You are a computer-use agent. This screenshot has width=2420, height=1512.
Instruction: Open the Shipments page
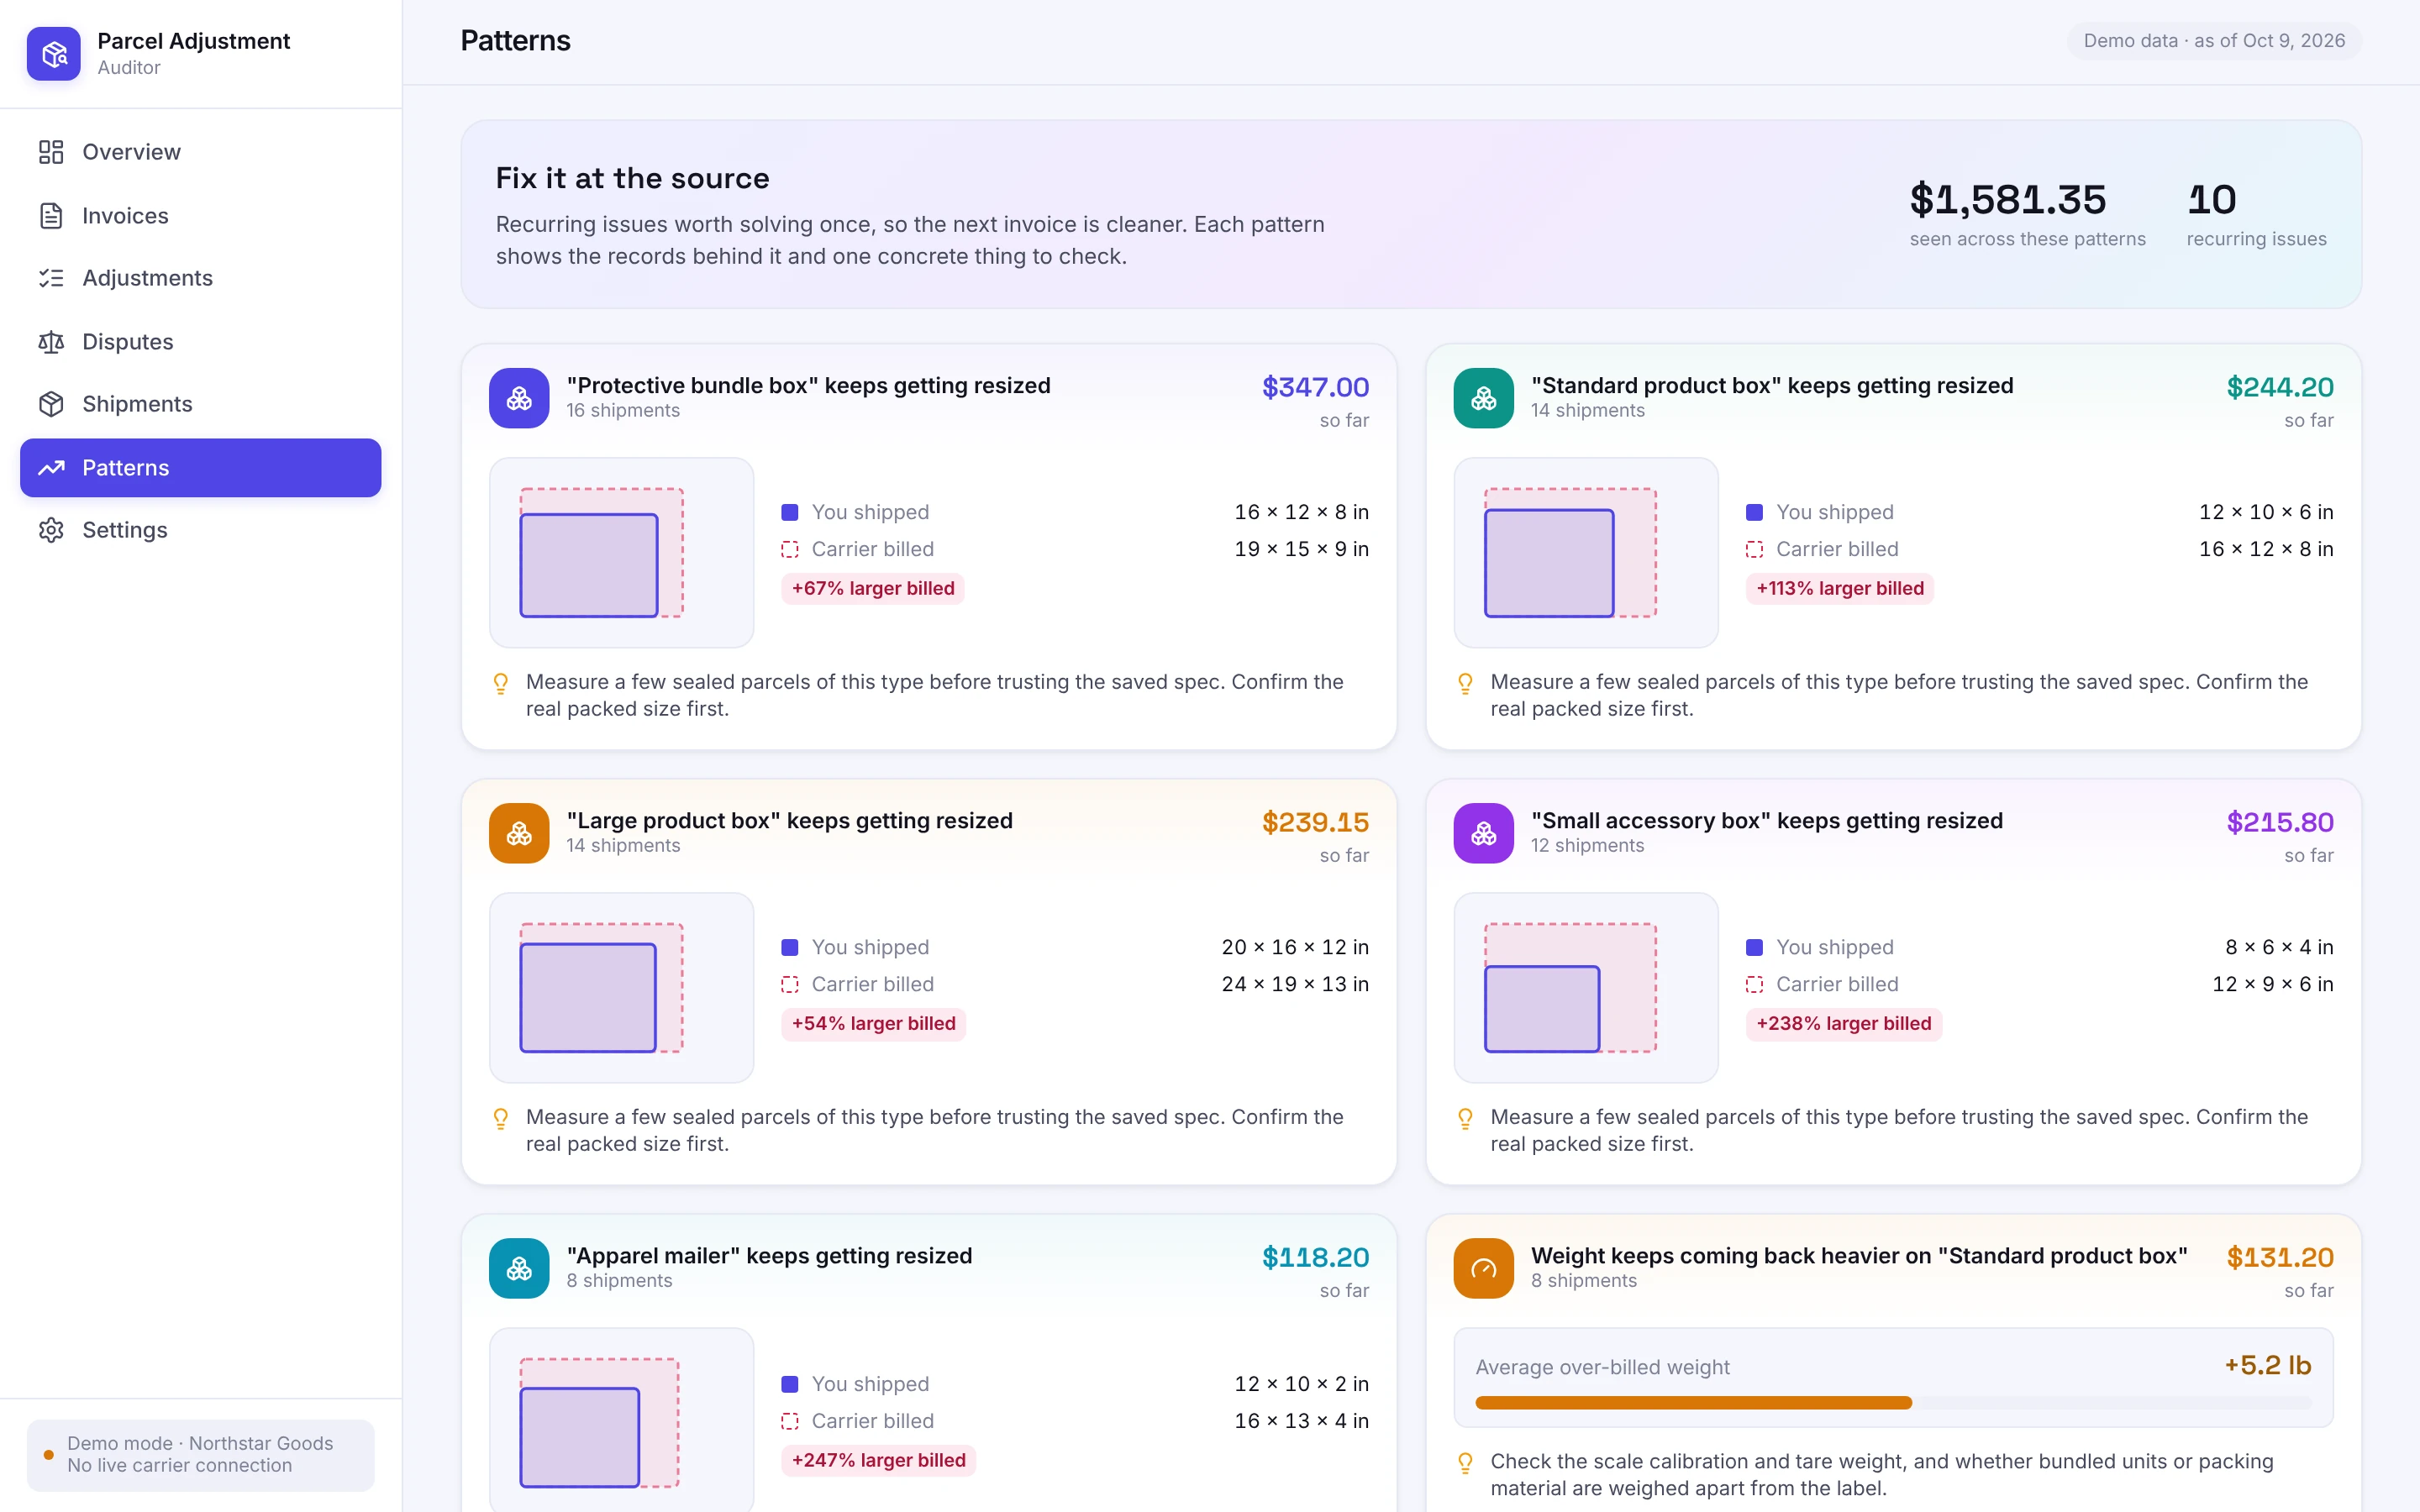[201, 404]
